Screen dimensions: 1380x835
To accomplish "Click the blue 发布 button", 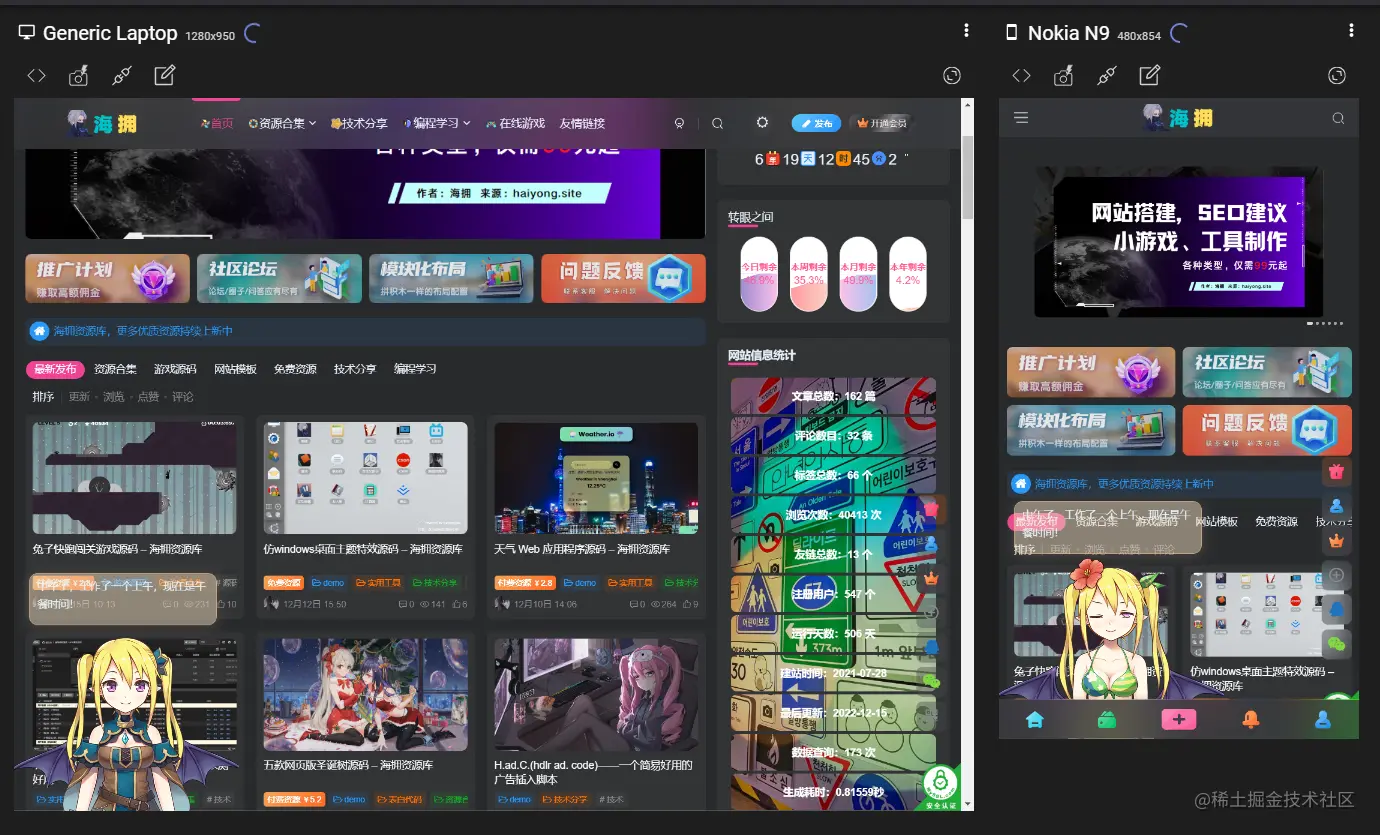I will coord(816,123).
